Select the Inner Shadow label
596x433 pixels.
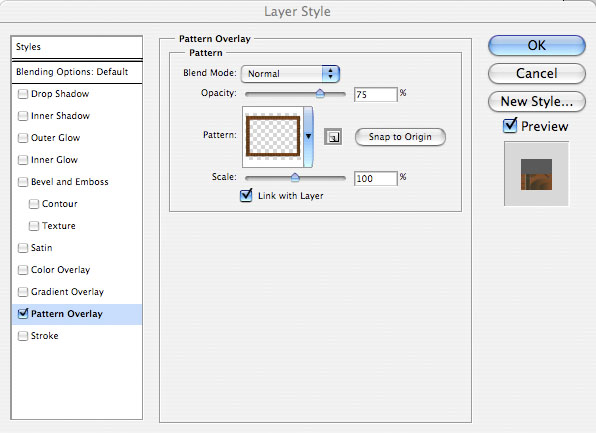tap(60, 116)
